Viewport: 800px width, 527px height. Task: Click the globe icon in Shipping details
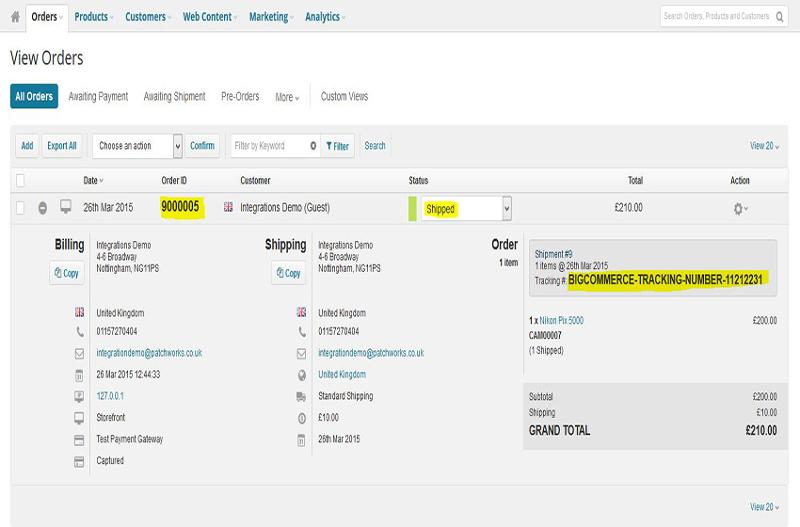301,374
